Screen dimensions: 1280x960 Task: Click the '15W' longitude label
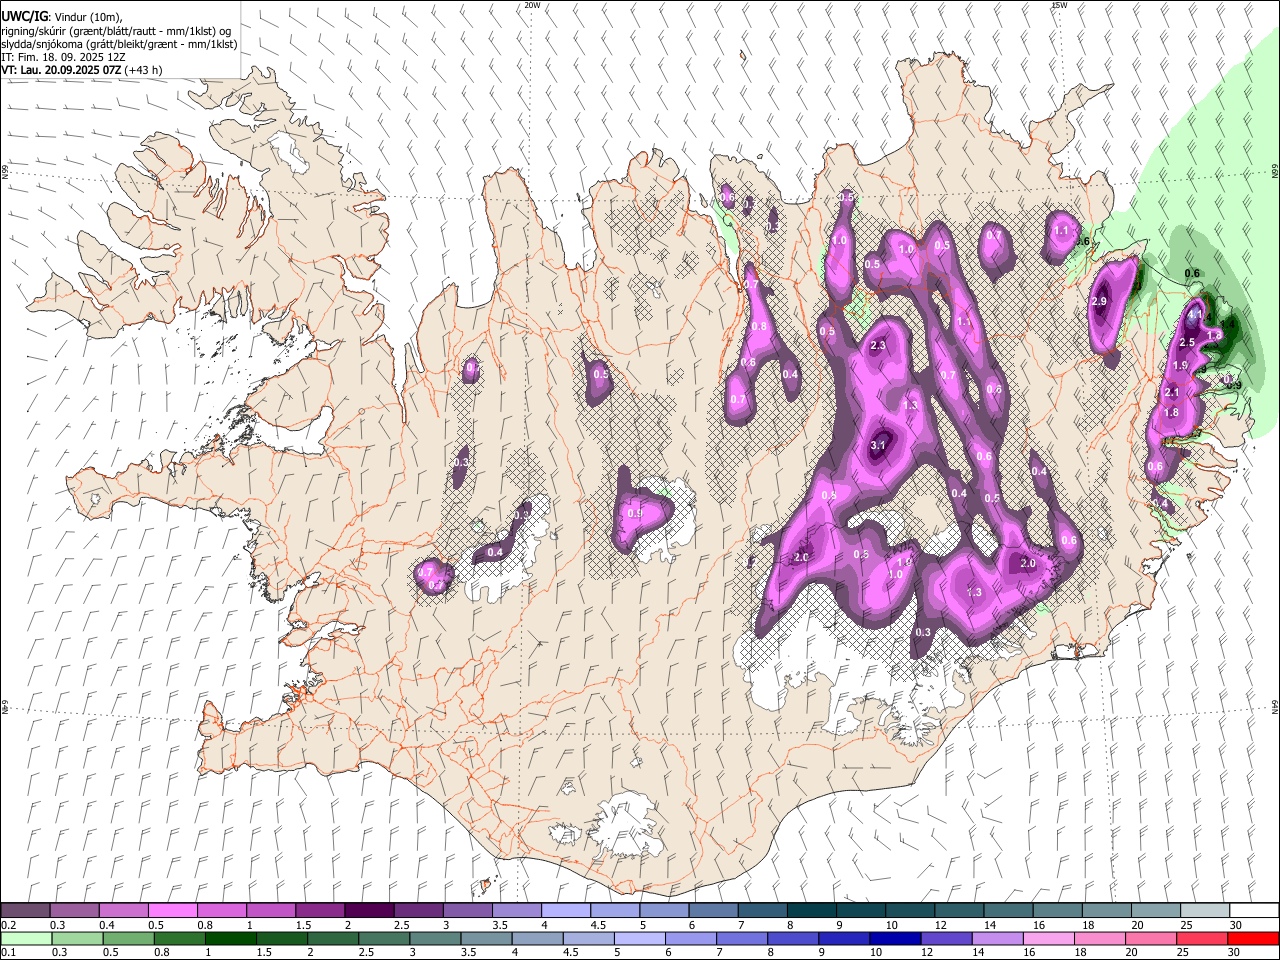pos(1058,5)
